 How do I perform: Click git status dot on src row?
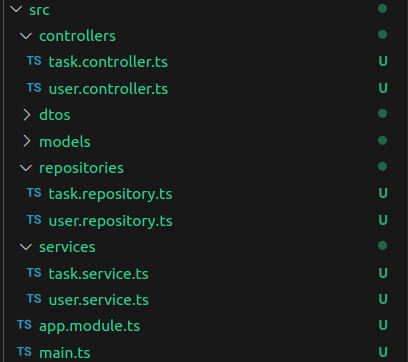[382, 8]
